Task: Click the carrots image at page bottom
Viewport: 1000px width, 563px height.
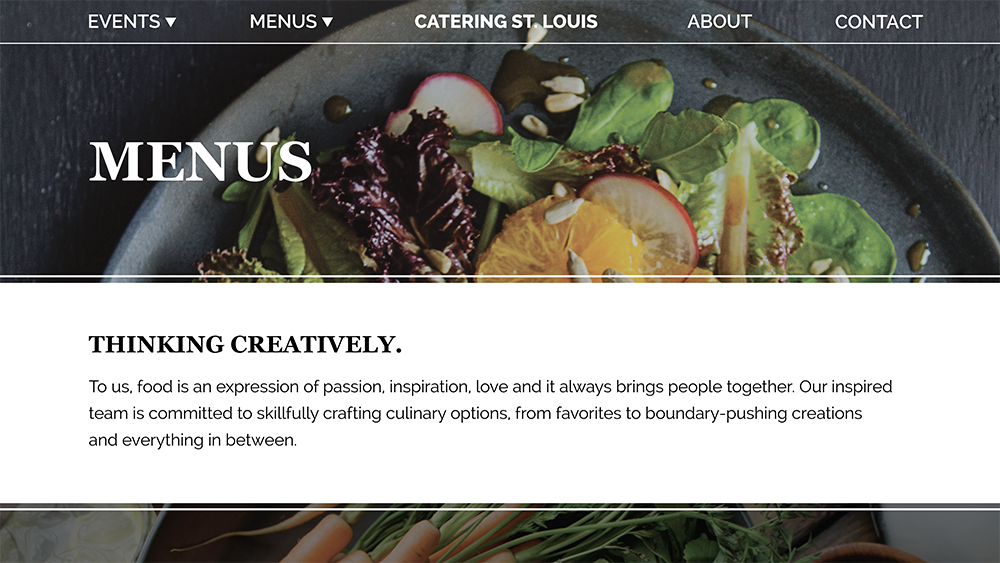Action: pyautogui.click(x=500, y=536)
